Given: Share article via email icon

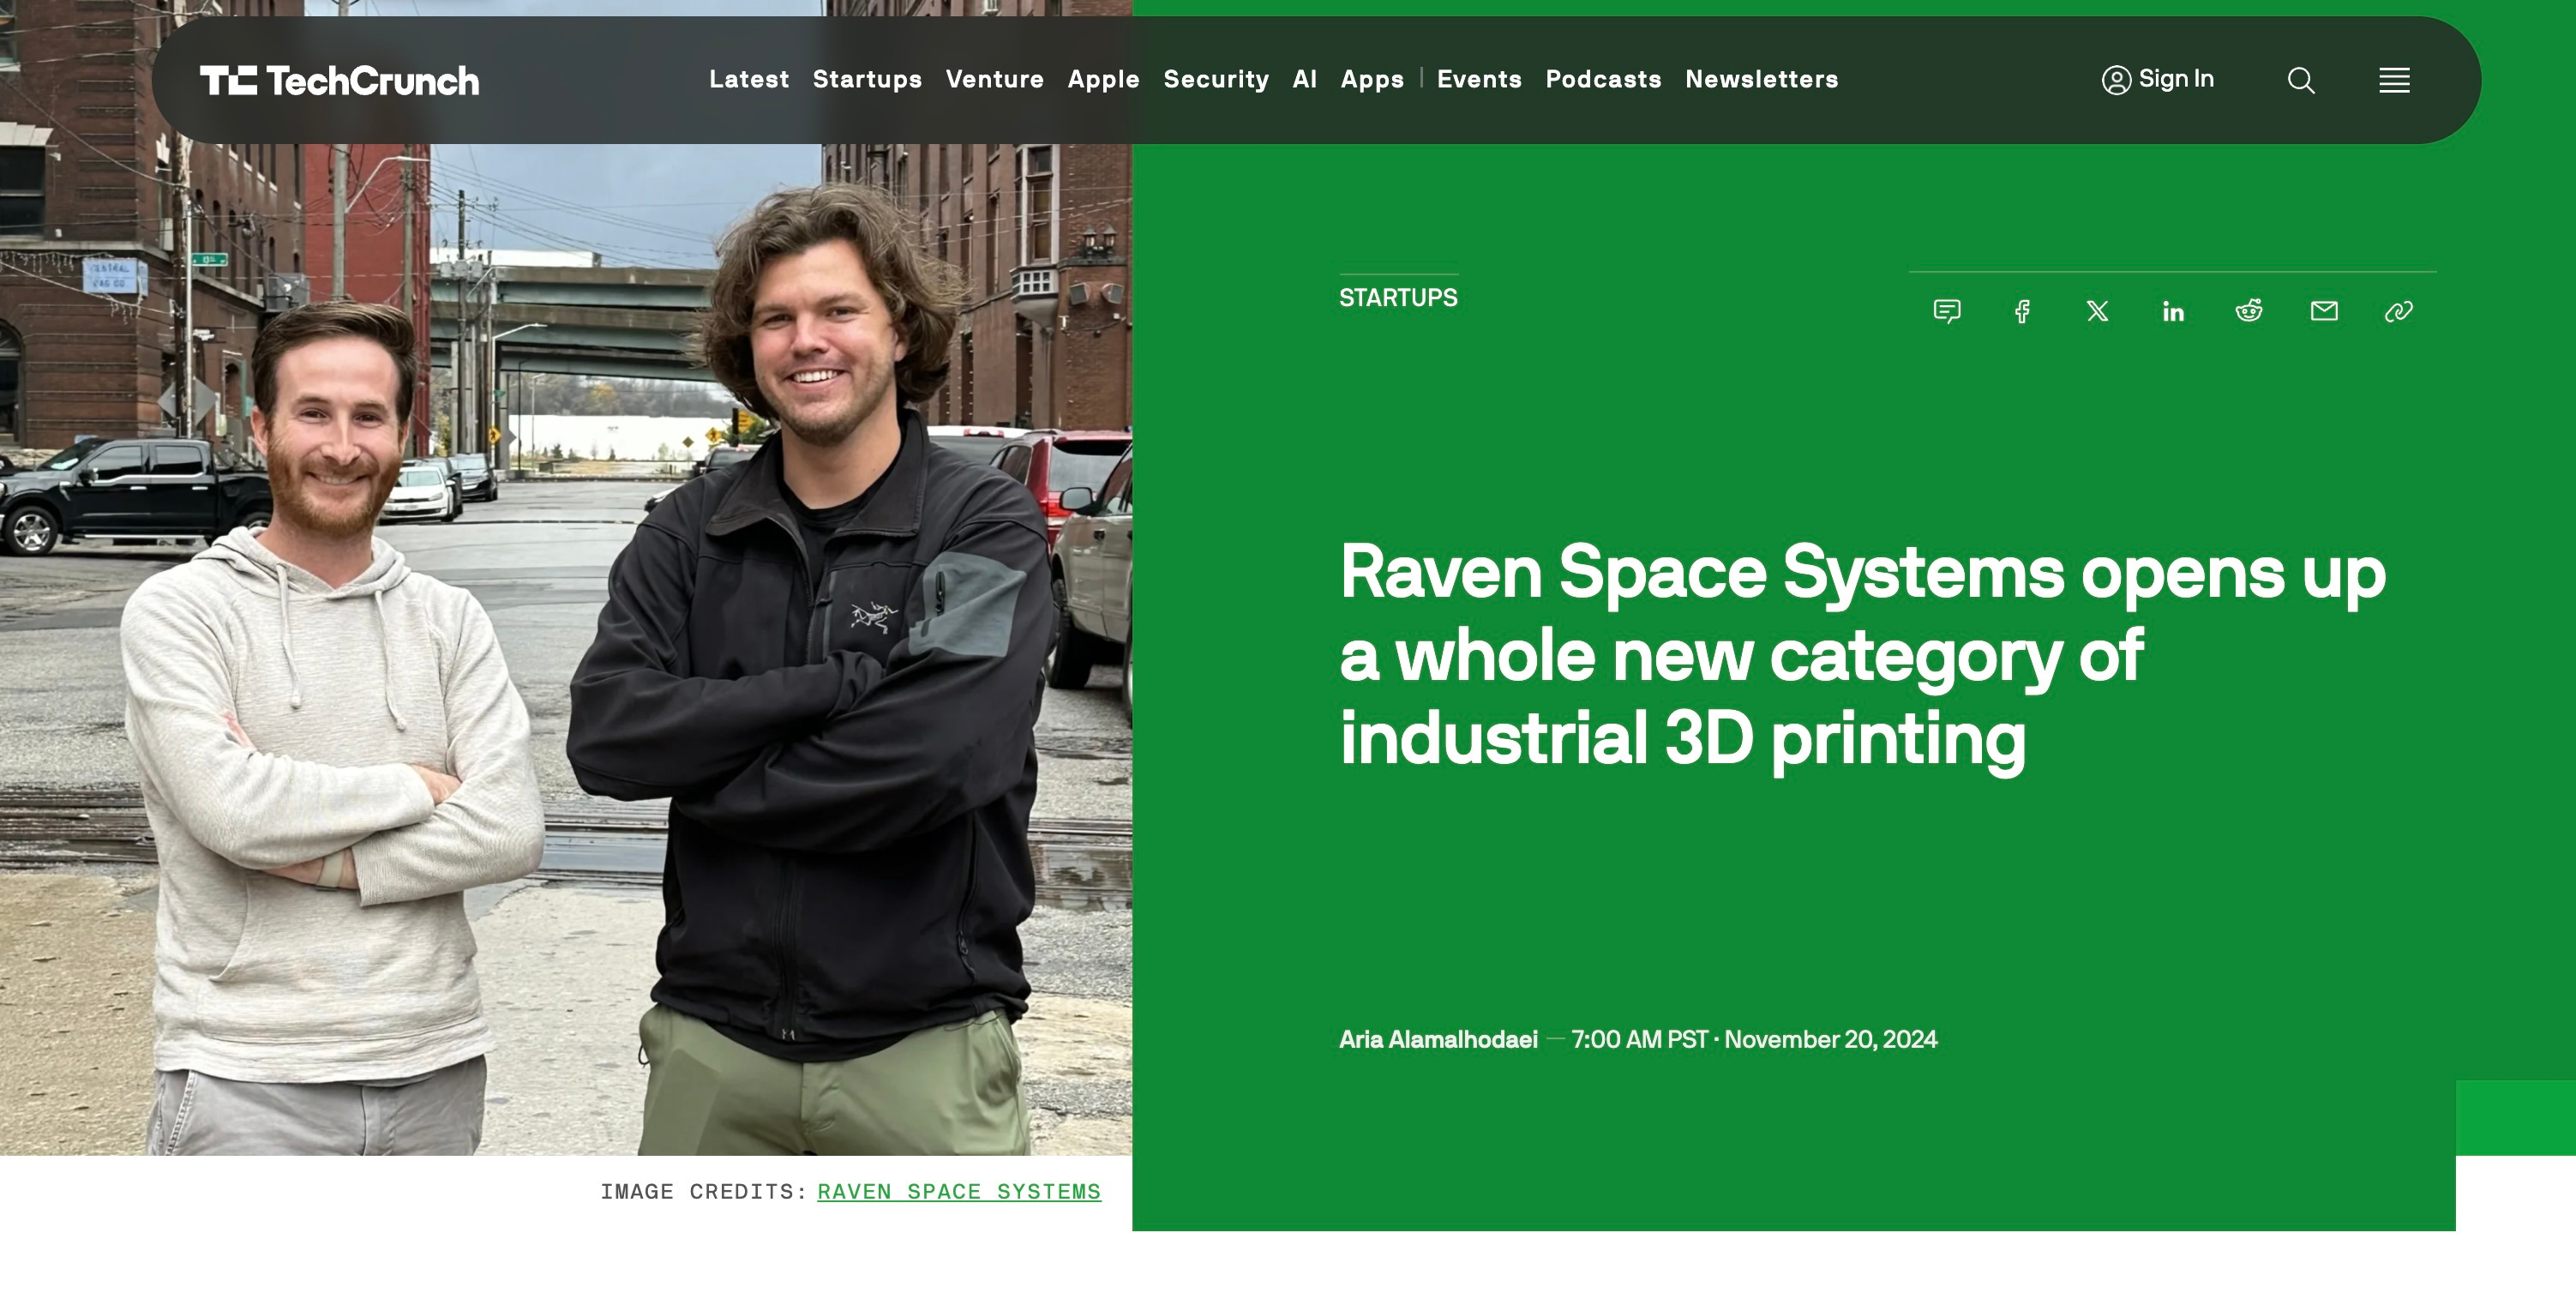Looking at the screenshot, I should coord(2324,311).
